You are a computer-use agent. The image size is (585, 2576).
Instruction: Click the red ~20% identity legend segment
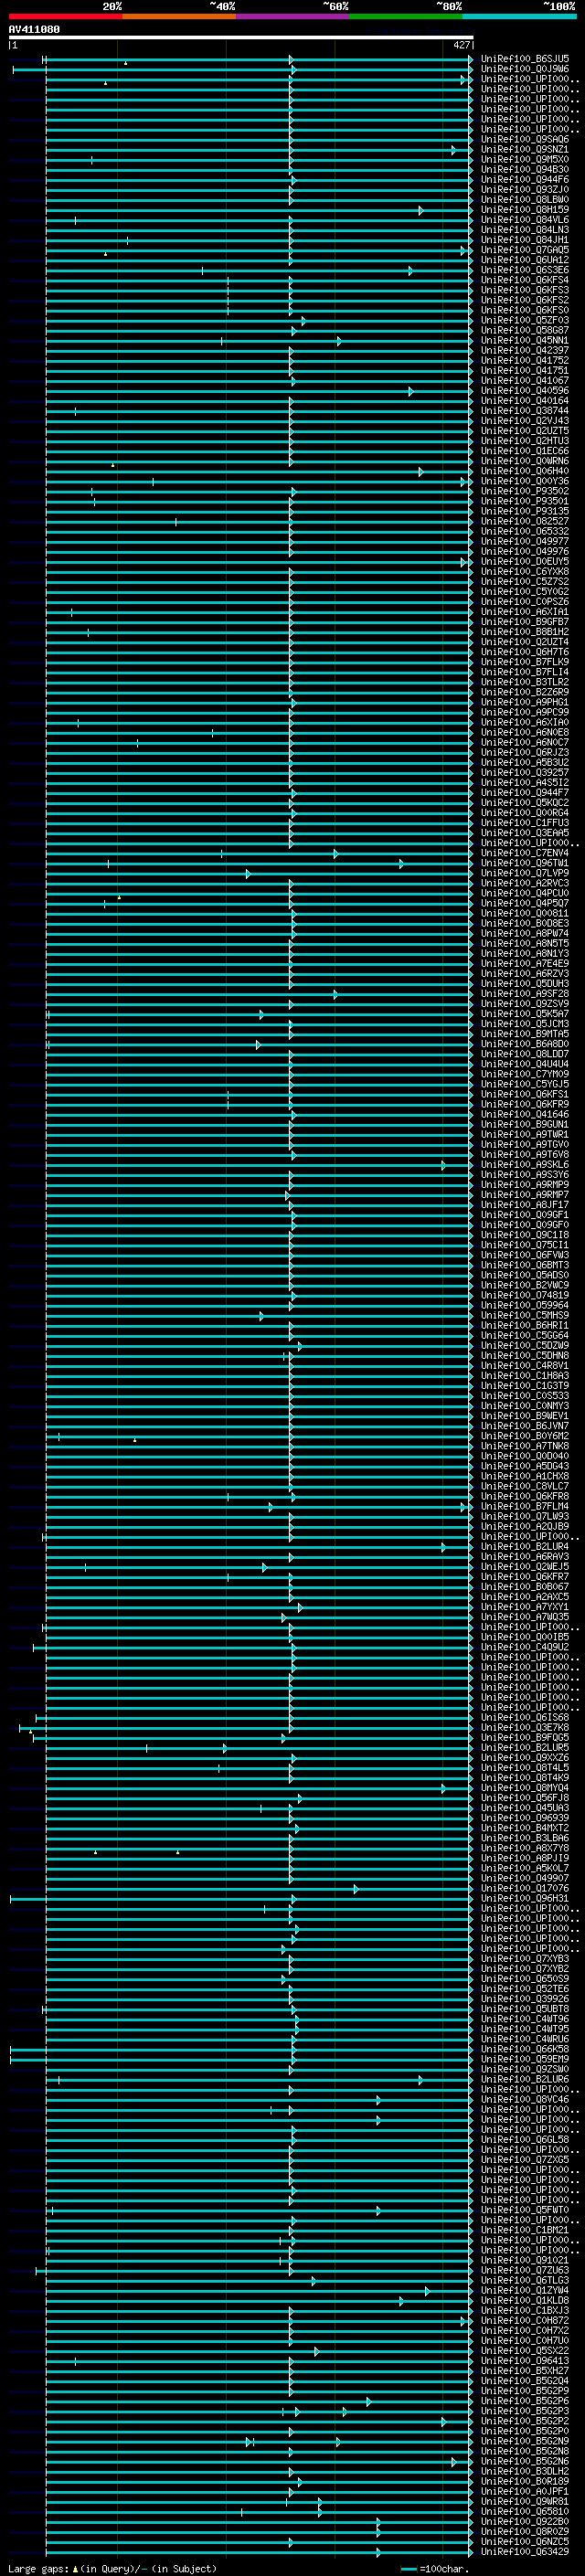65,16
